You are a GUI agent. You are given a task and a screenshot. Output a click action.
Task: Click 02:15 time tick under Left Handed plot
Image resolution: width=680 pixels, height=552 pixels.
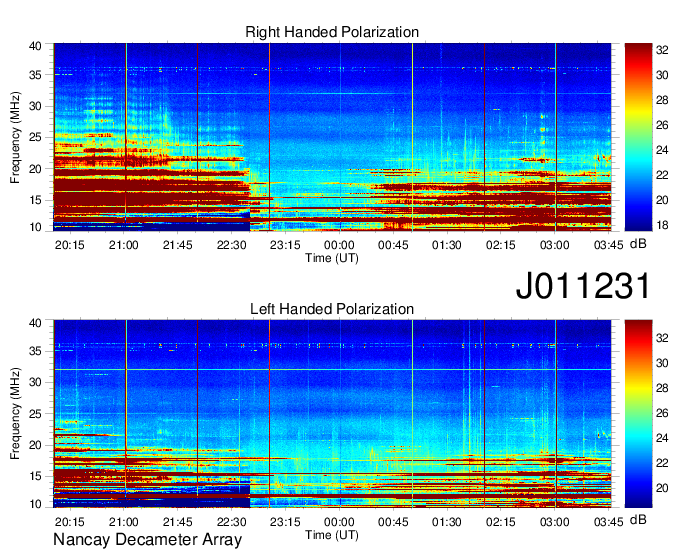coord(501,522)
